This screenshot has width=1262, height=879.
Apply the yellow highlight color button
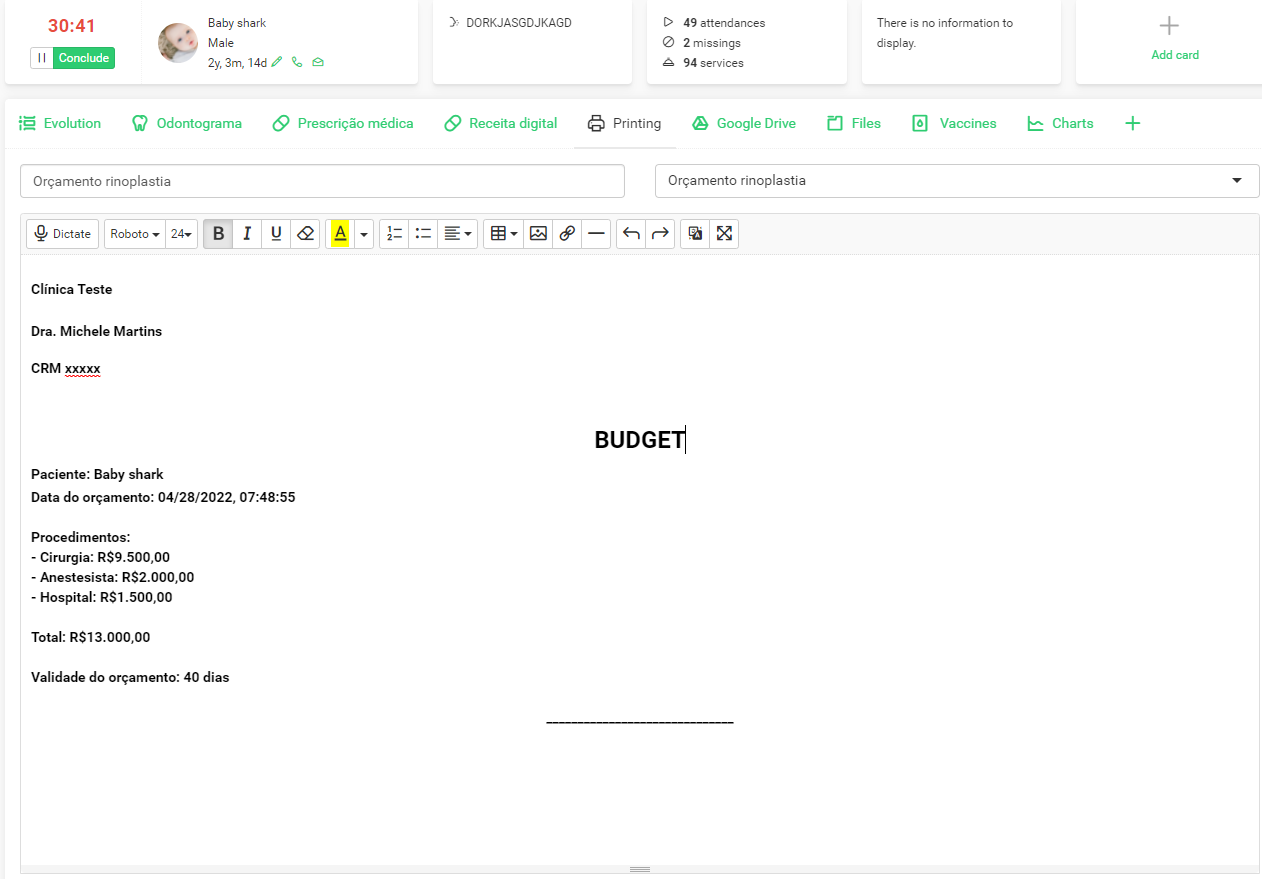click(340, 234)
